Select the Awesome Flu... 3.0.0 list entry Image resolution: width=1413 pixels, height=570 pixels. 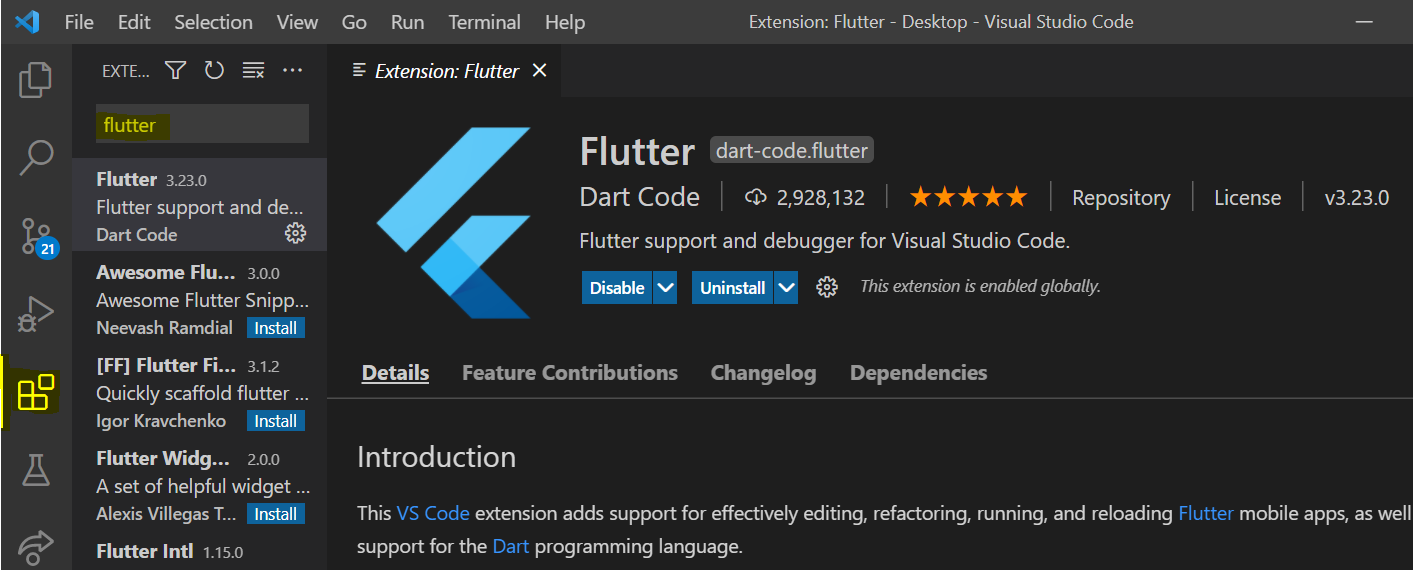(200, 297)
